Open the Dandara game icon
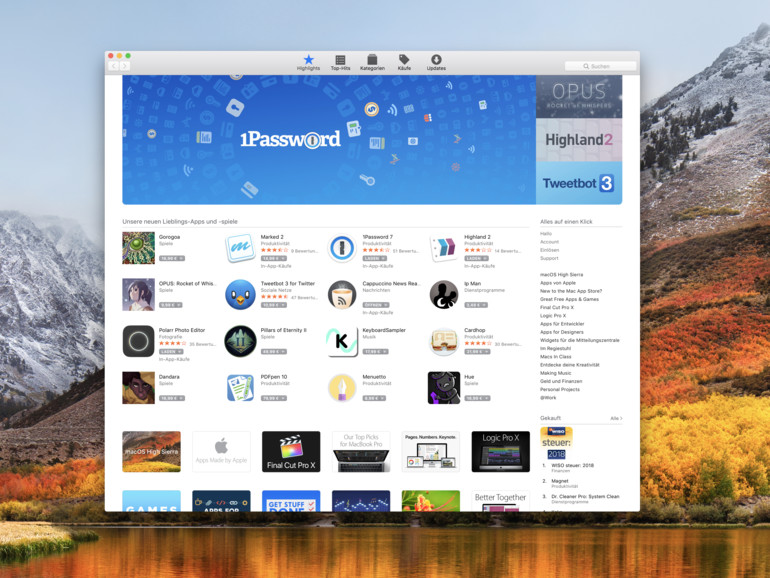This screenshot has height=578, width=770. [138, 388]
